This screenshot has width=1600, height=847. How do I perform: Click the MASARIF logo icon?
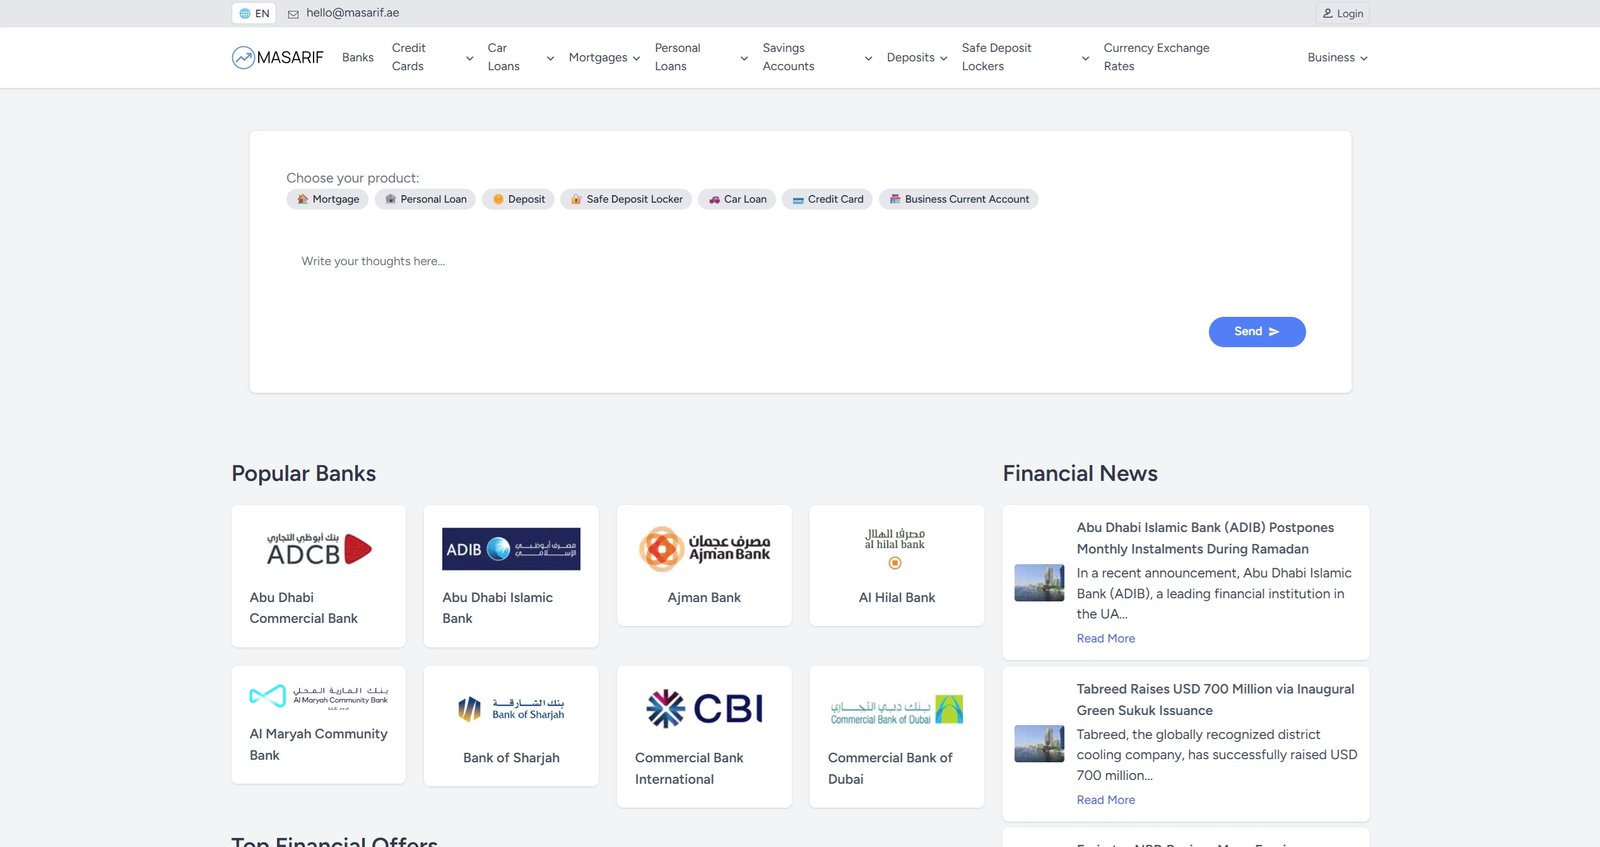pyautogui.click(x=243, y=58)
